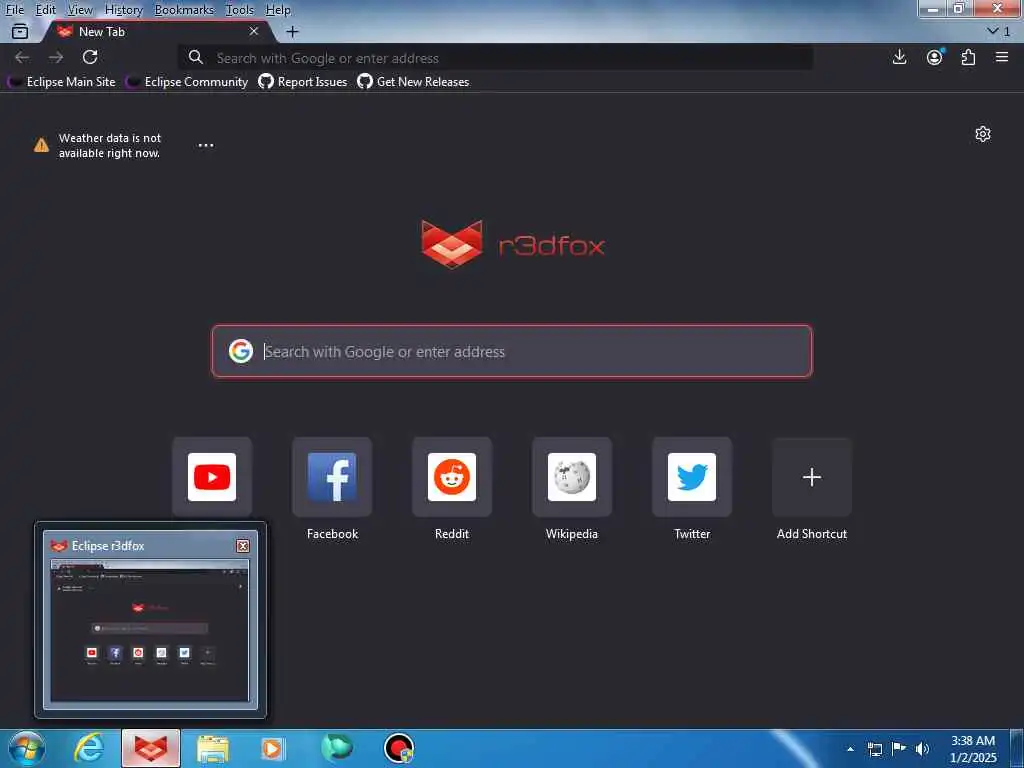Open the History menu
Viewport: 1024px width, 768px height.
[123, 10]
